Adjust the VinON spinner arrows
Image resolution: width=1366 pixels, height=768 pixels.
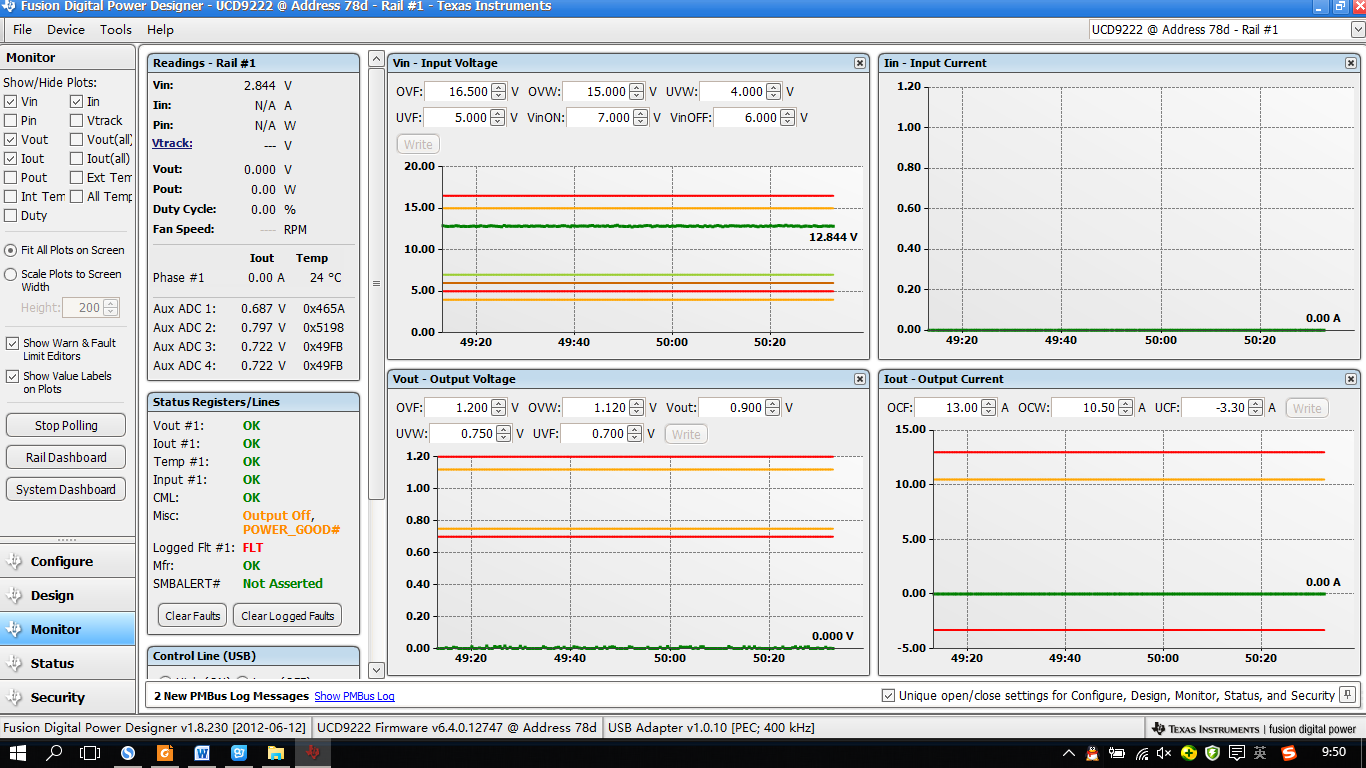tap(641, 118)
